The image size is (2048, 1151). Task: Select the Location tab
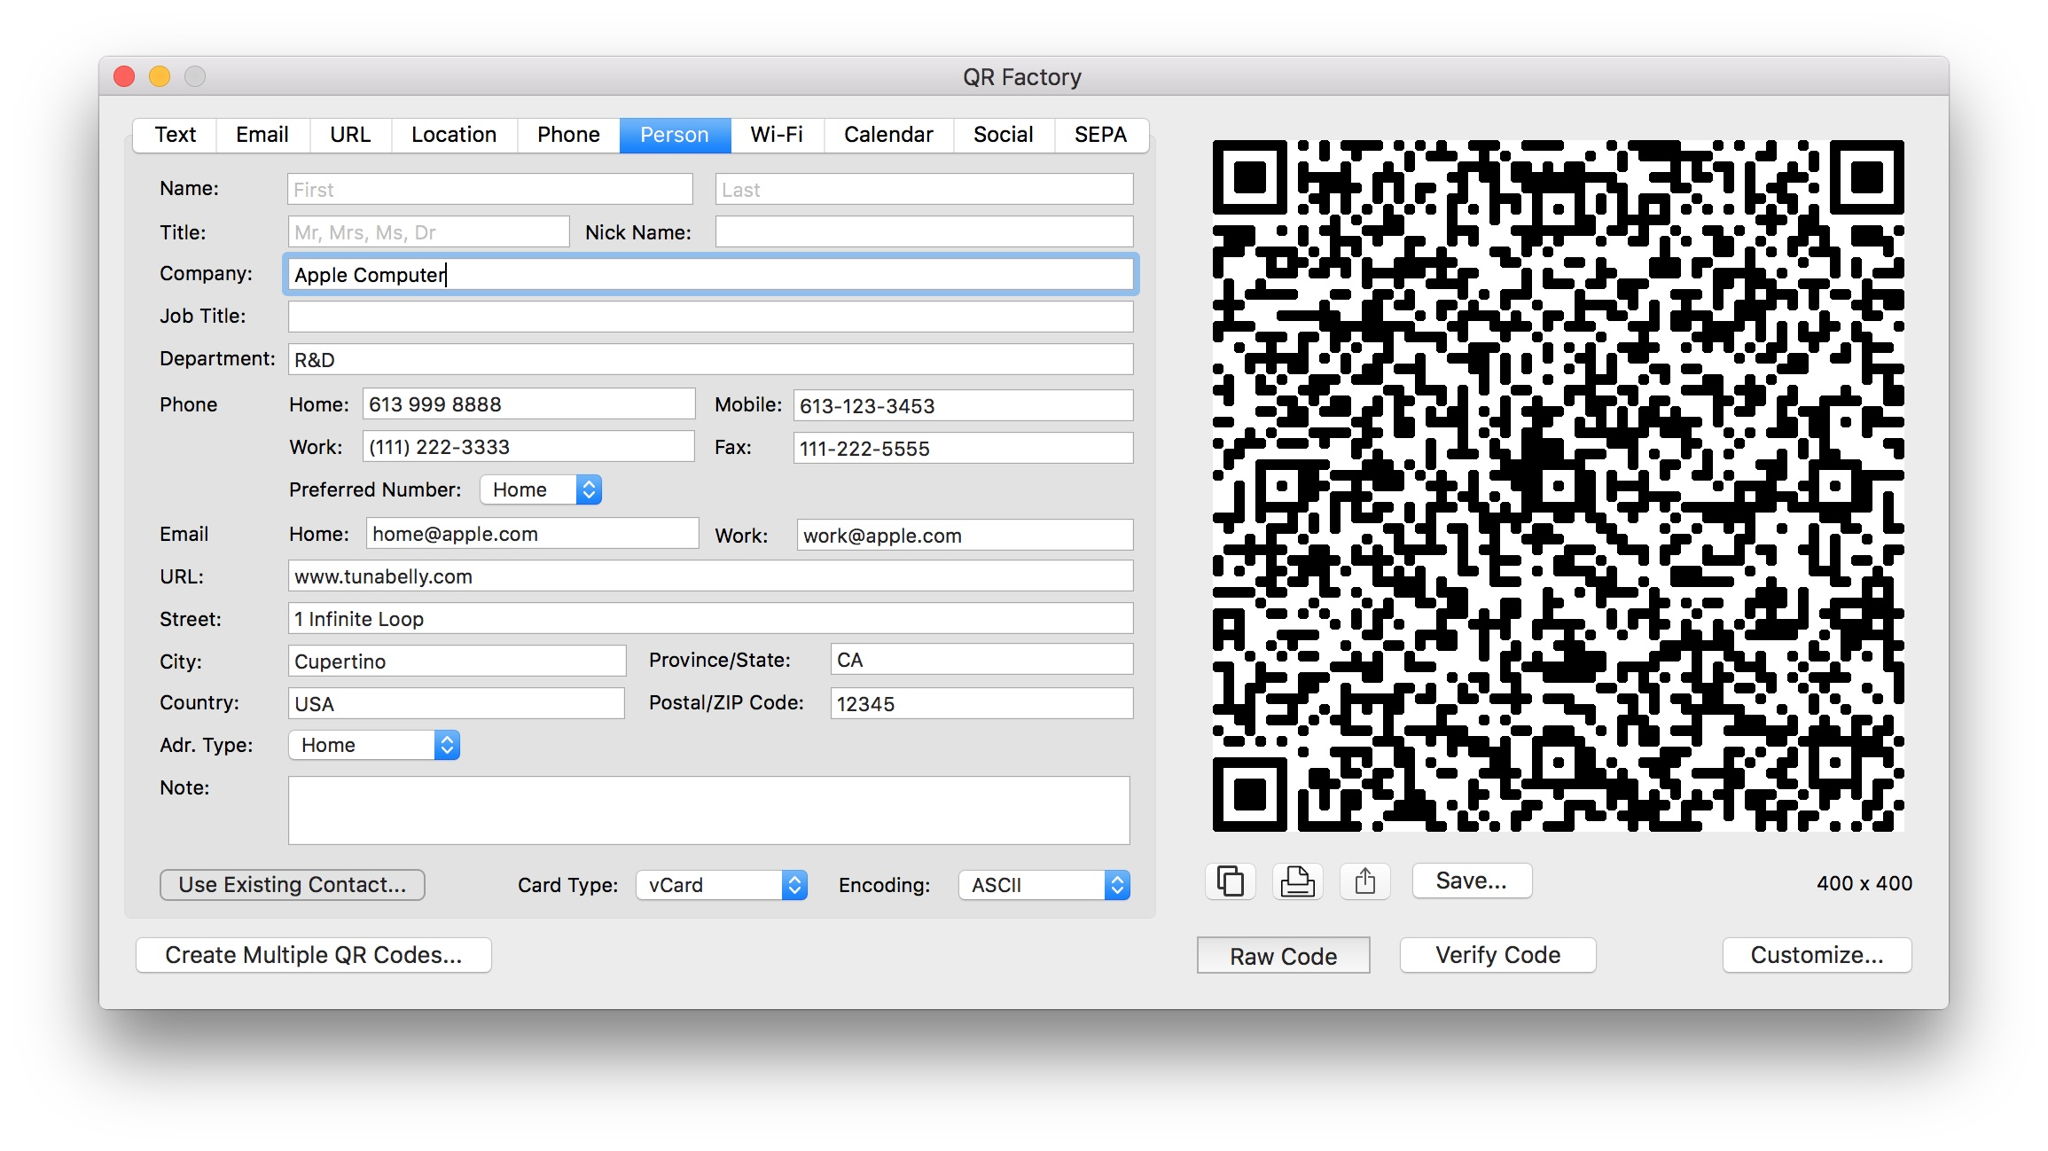454,135
